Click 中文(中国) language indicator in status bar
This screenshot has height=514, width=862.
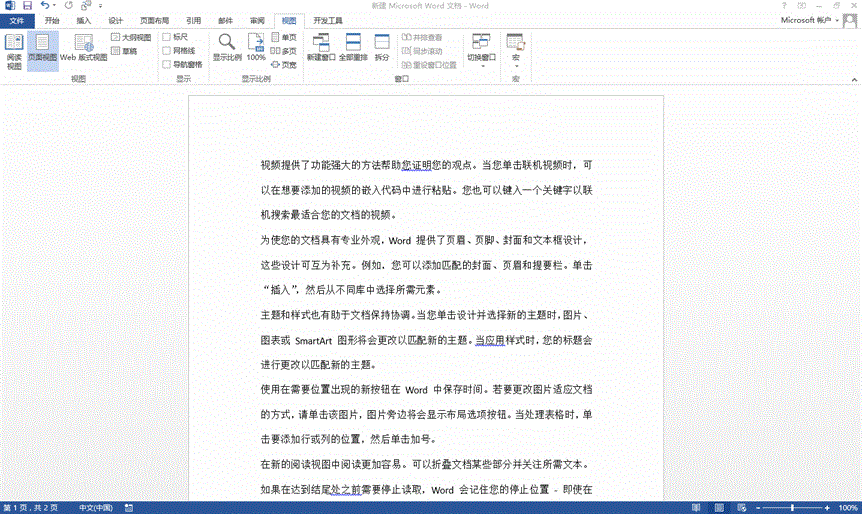(x=96, y=508)
